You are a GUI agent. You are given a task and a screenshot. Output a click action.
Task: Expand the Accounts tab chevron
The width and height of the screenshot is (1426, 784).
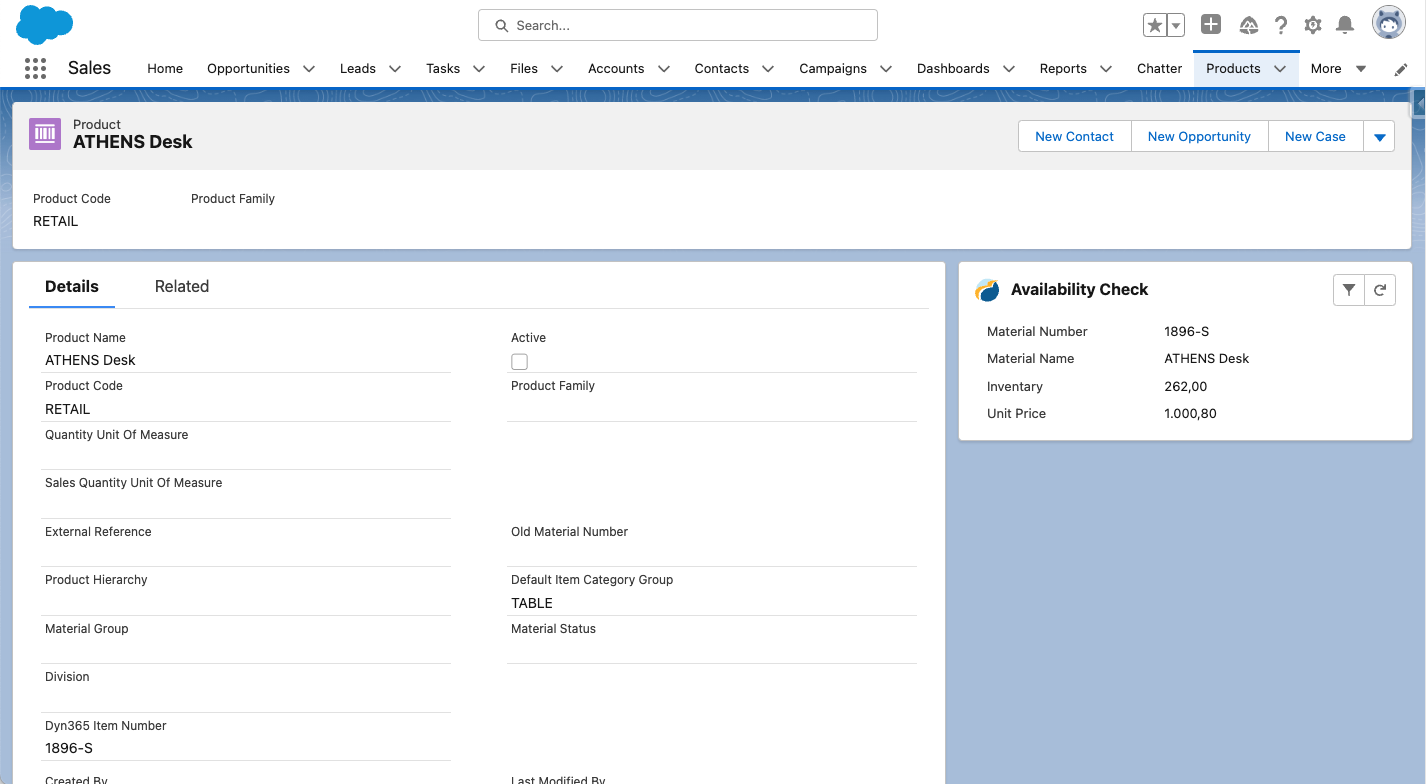(x=663, y=69)
